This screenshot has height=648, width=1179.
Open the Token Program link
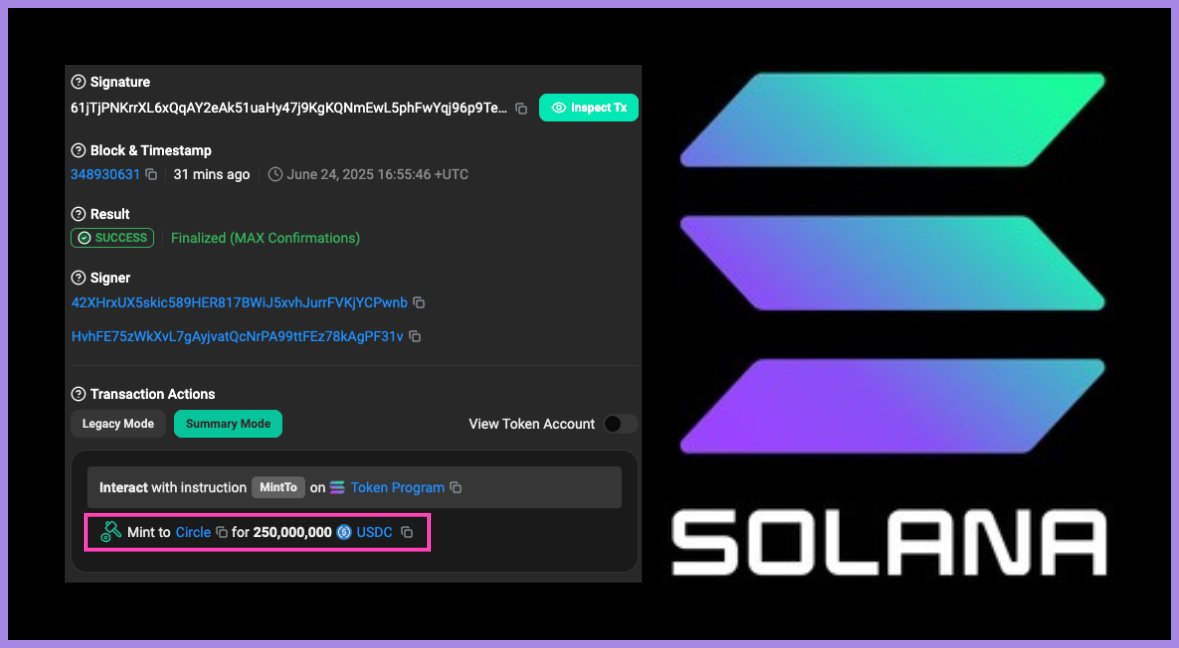point(397,488)
